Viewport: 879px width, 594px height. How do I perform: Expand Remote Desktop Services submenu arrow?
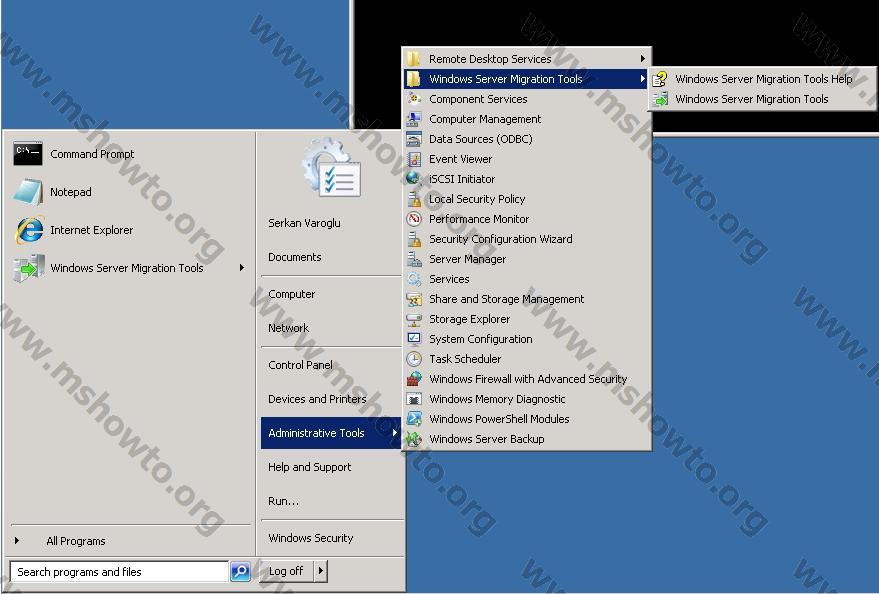coord(642,59)
